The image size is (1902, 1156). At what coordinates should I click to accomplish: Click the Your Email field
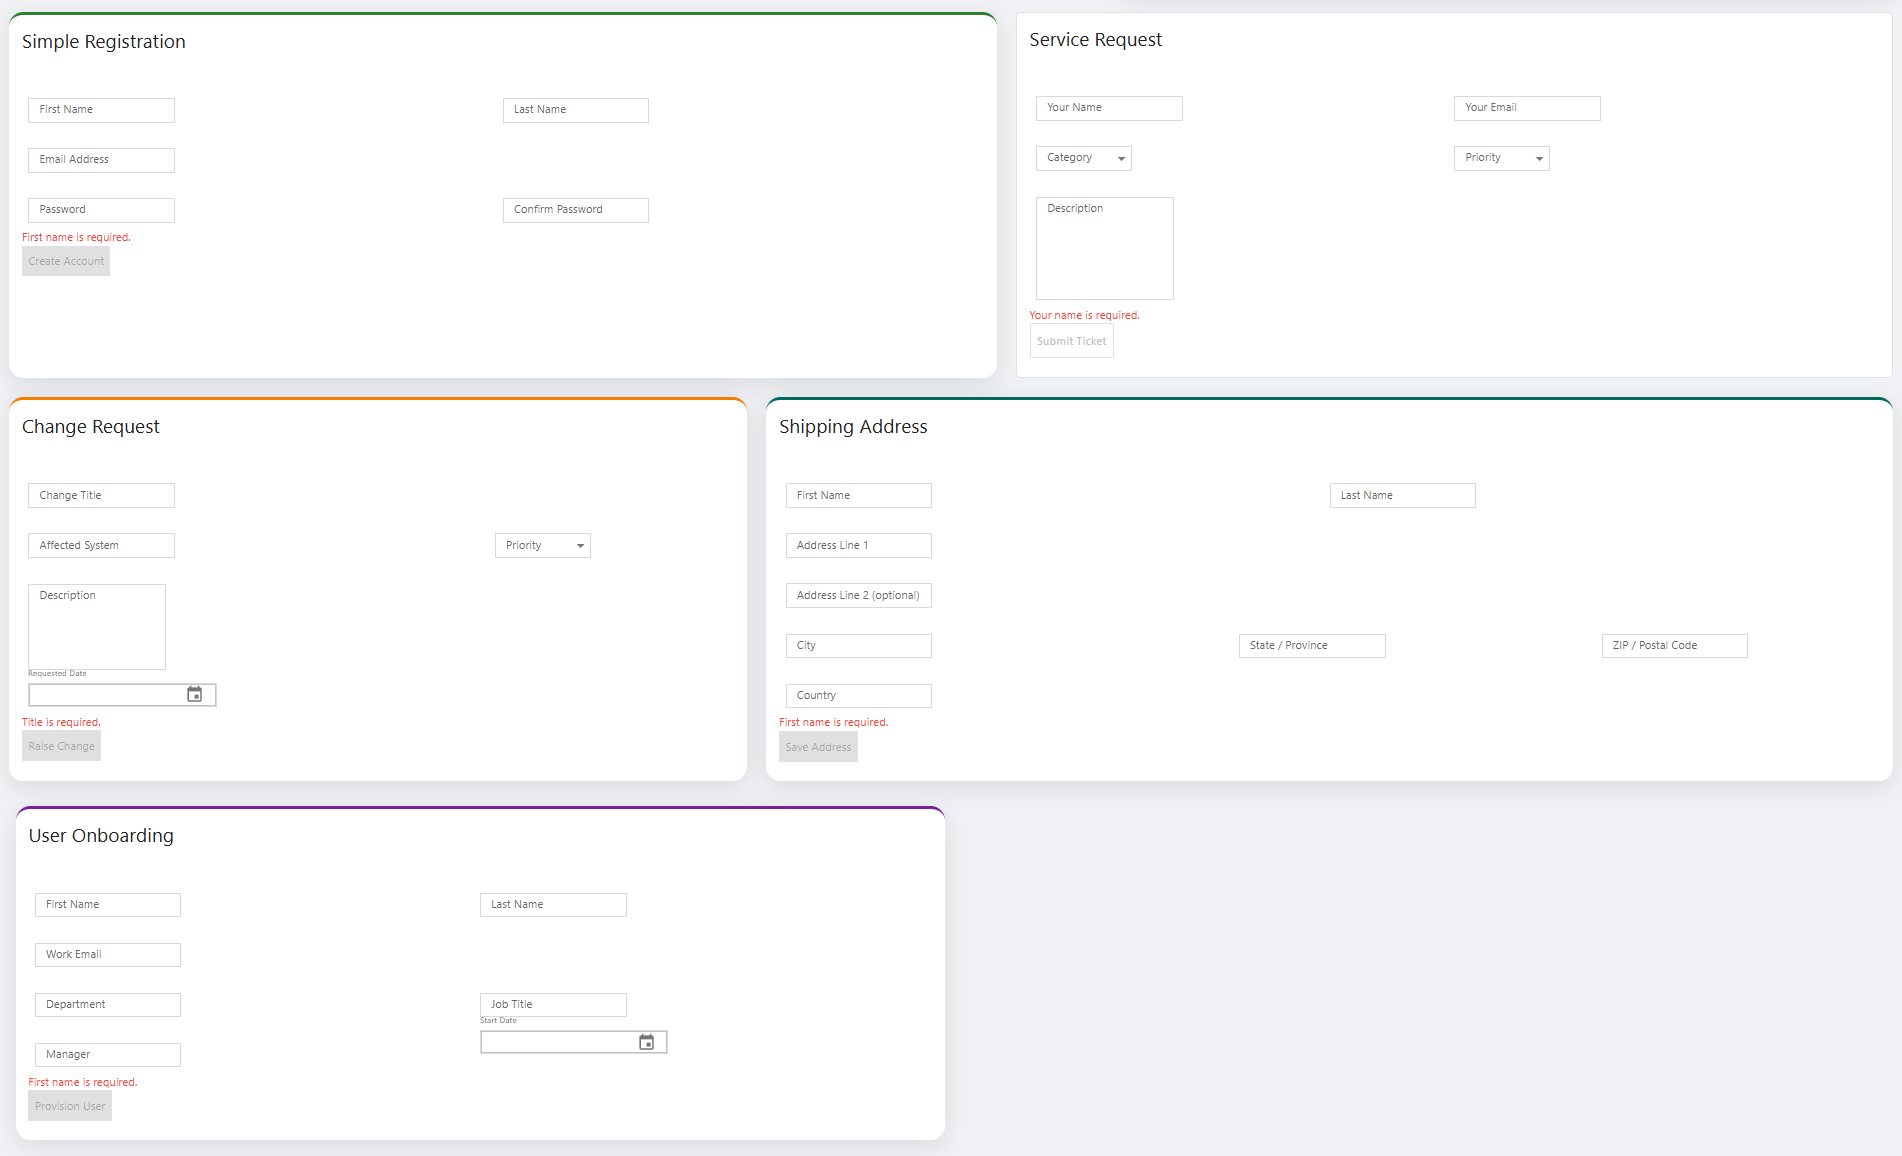(x=1527, y=108)
